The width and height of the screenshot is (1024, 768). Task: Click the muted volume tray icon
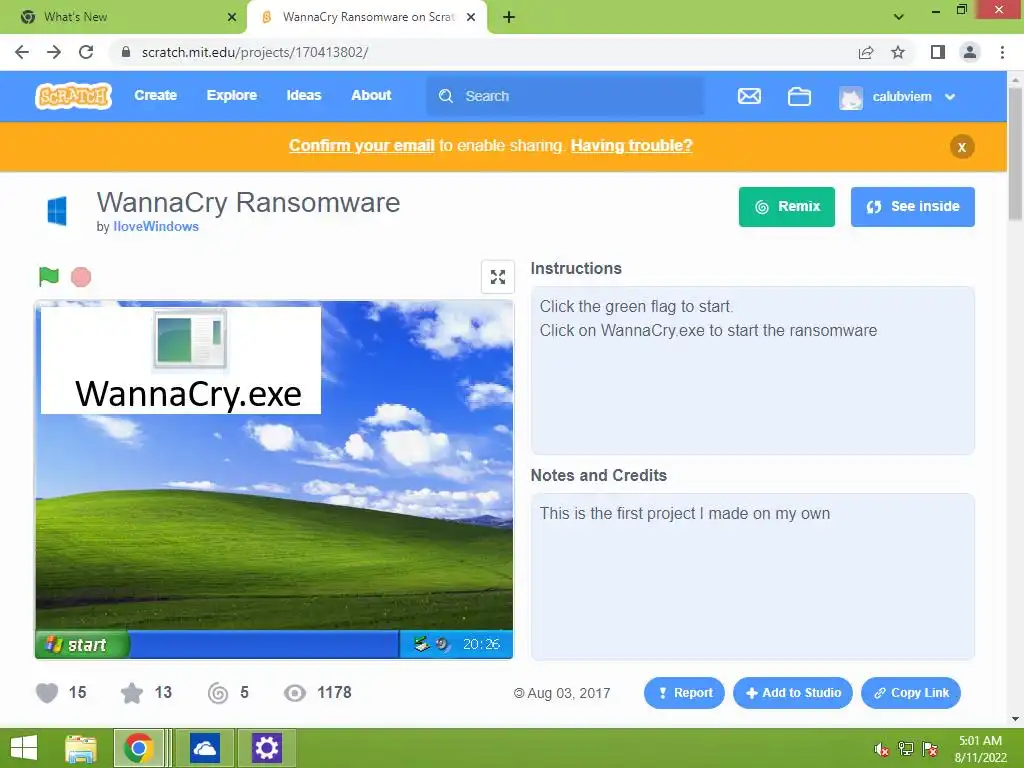coord(881,750)
